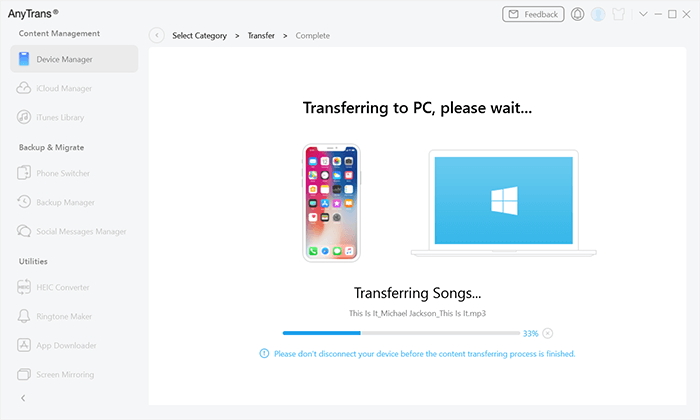Click the Screen Mirroring icon

24,374
